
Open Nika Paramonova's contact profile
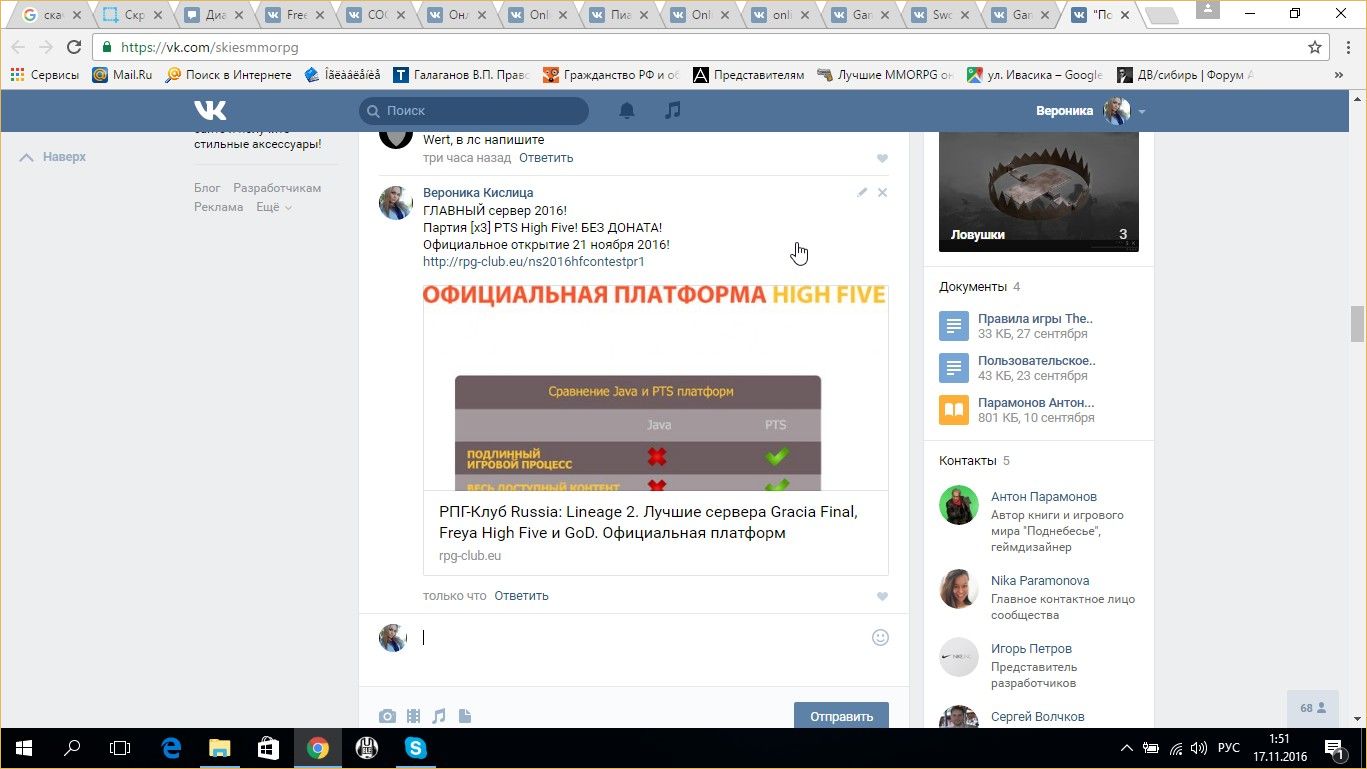(1040, 581)
